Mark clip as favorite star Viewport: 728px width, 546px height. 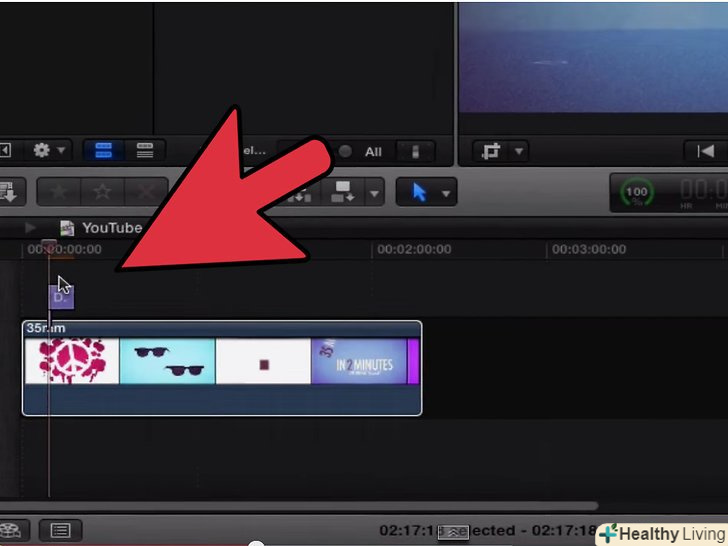click(59, 192)
